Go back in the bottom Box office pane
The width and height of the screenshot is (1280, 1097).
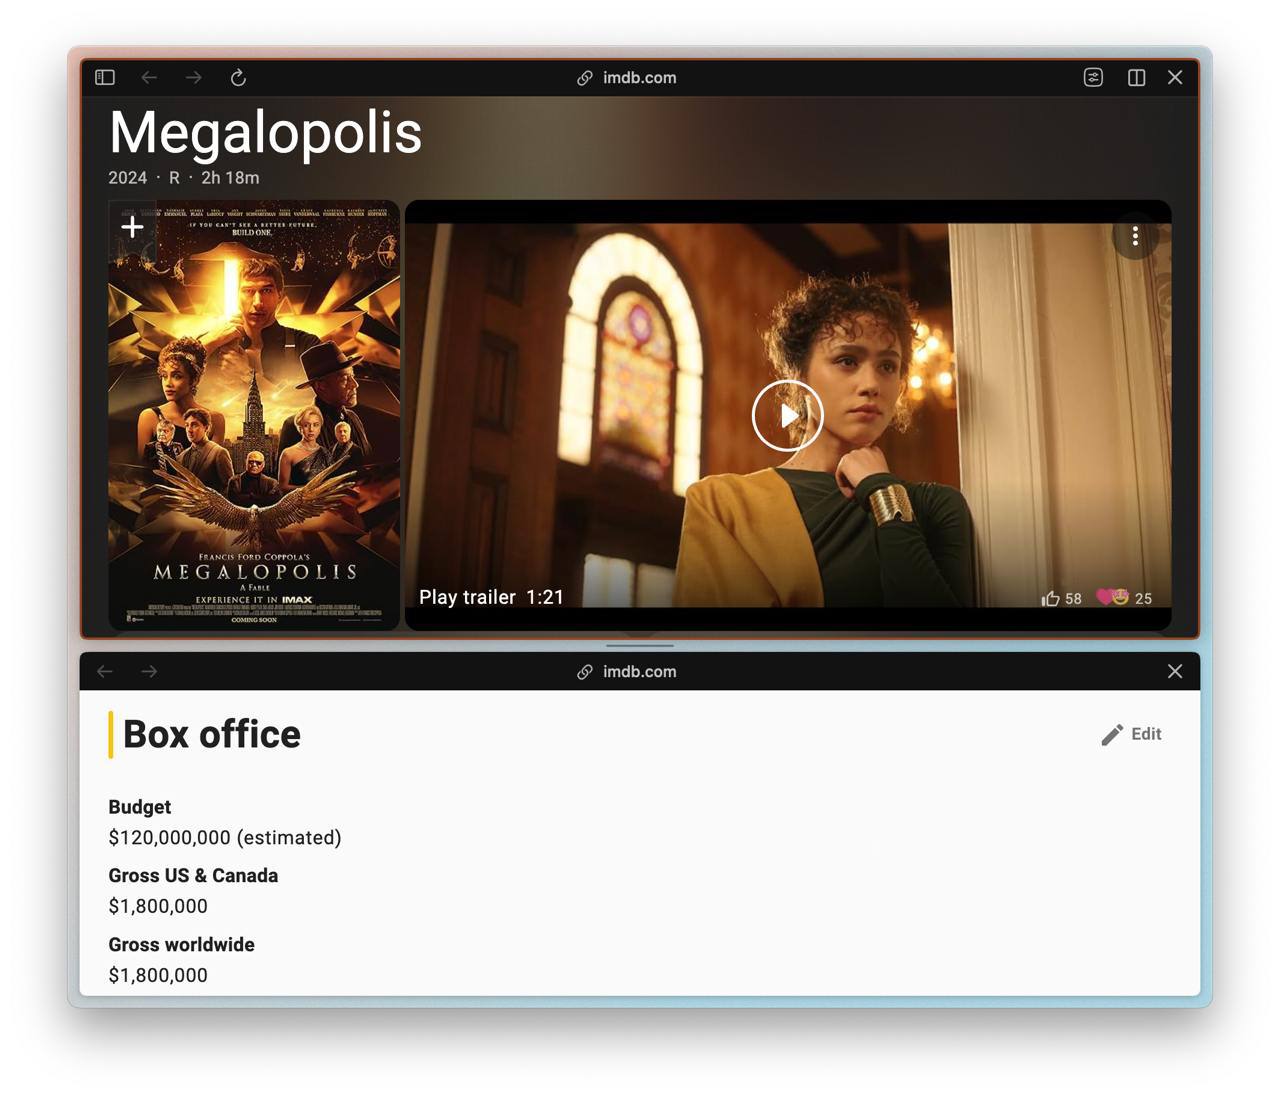(105, 671)
